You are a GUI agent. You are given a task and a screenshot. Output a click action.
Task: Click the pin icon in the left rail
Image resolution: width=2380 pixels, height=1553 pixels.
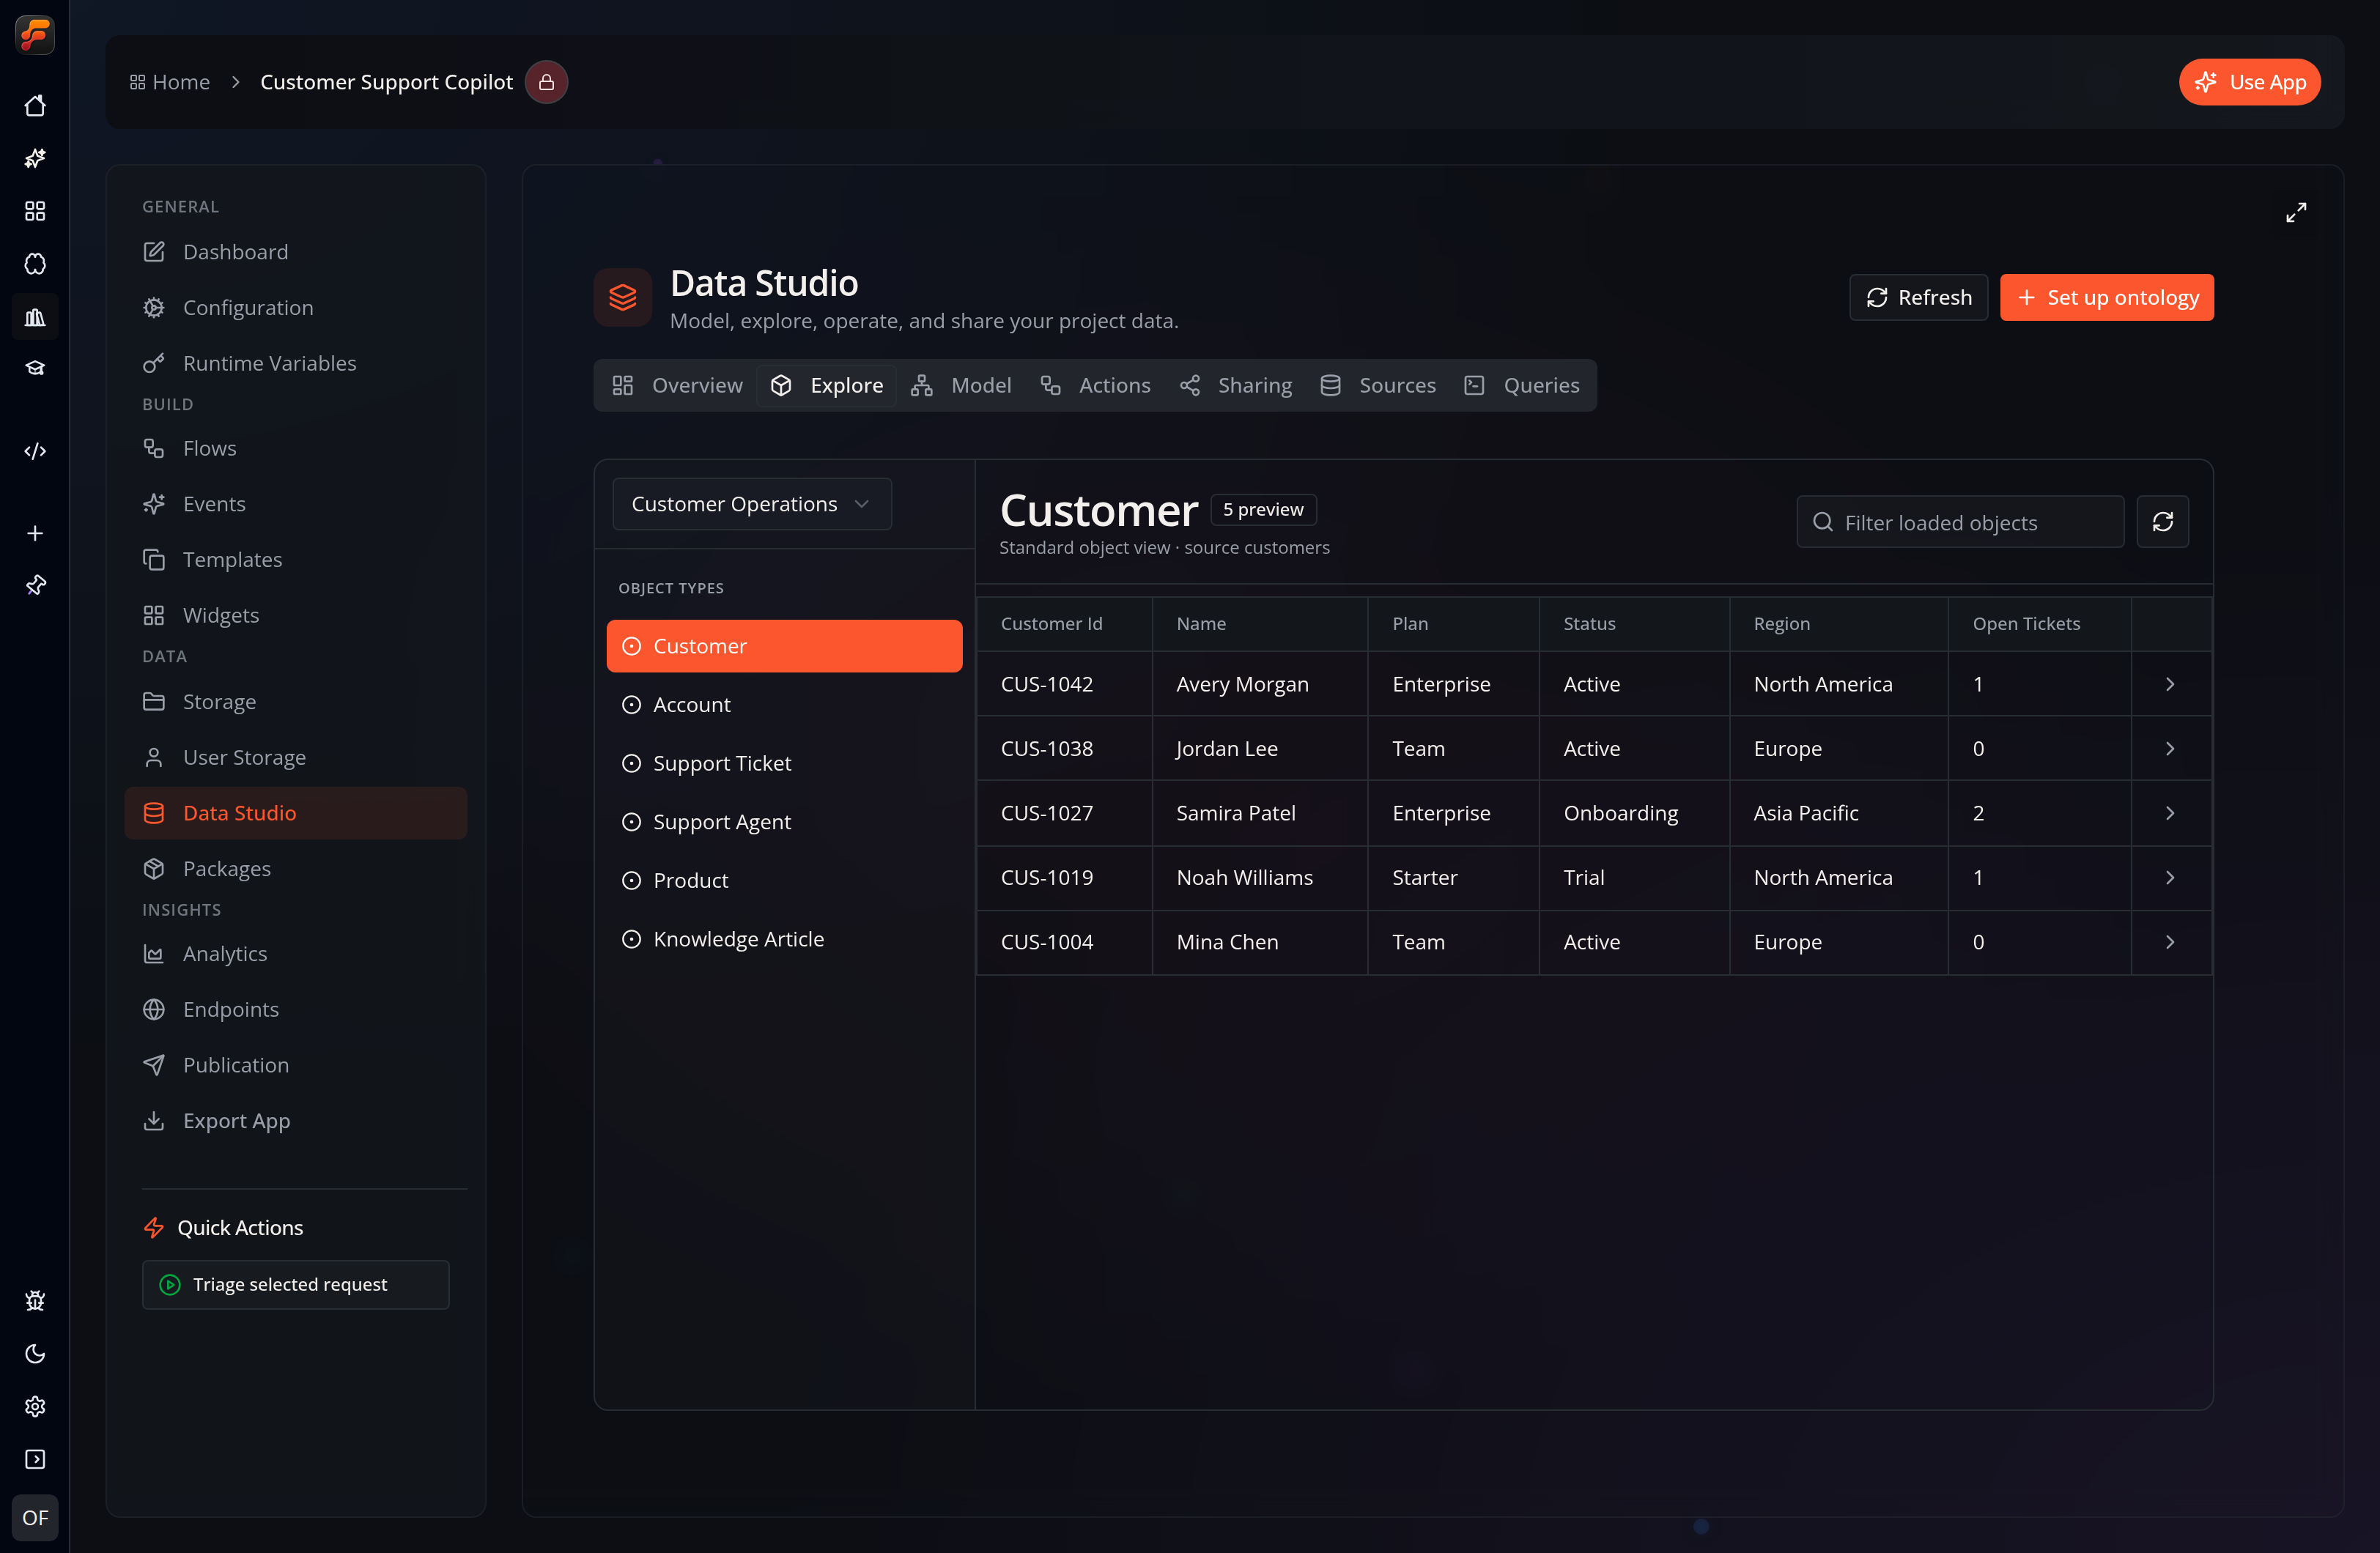coord(35,585)
